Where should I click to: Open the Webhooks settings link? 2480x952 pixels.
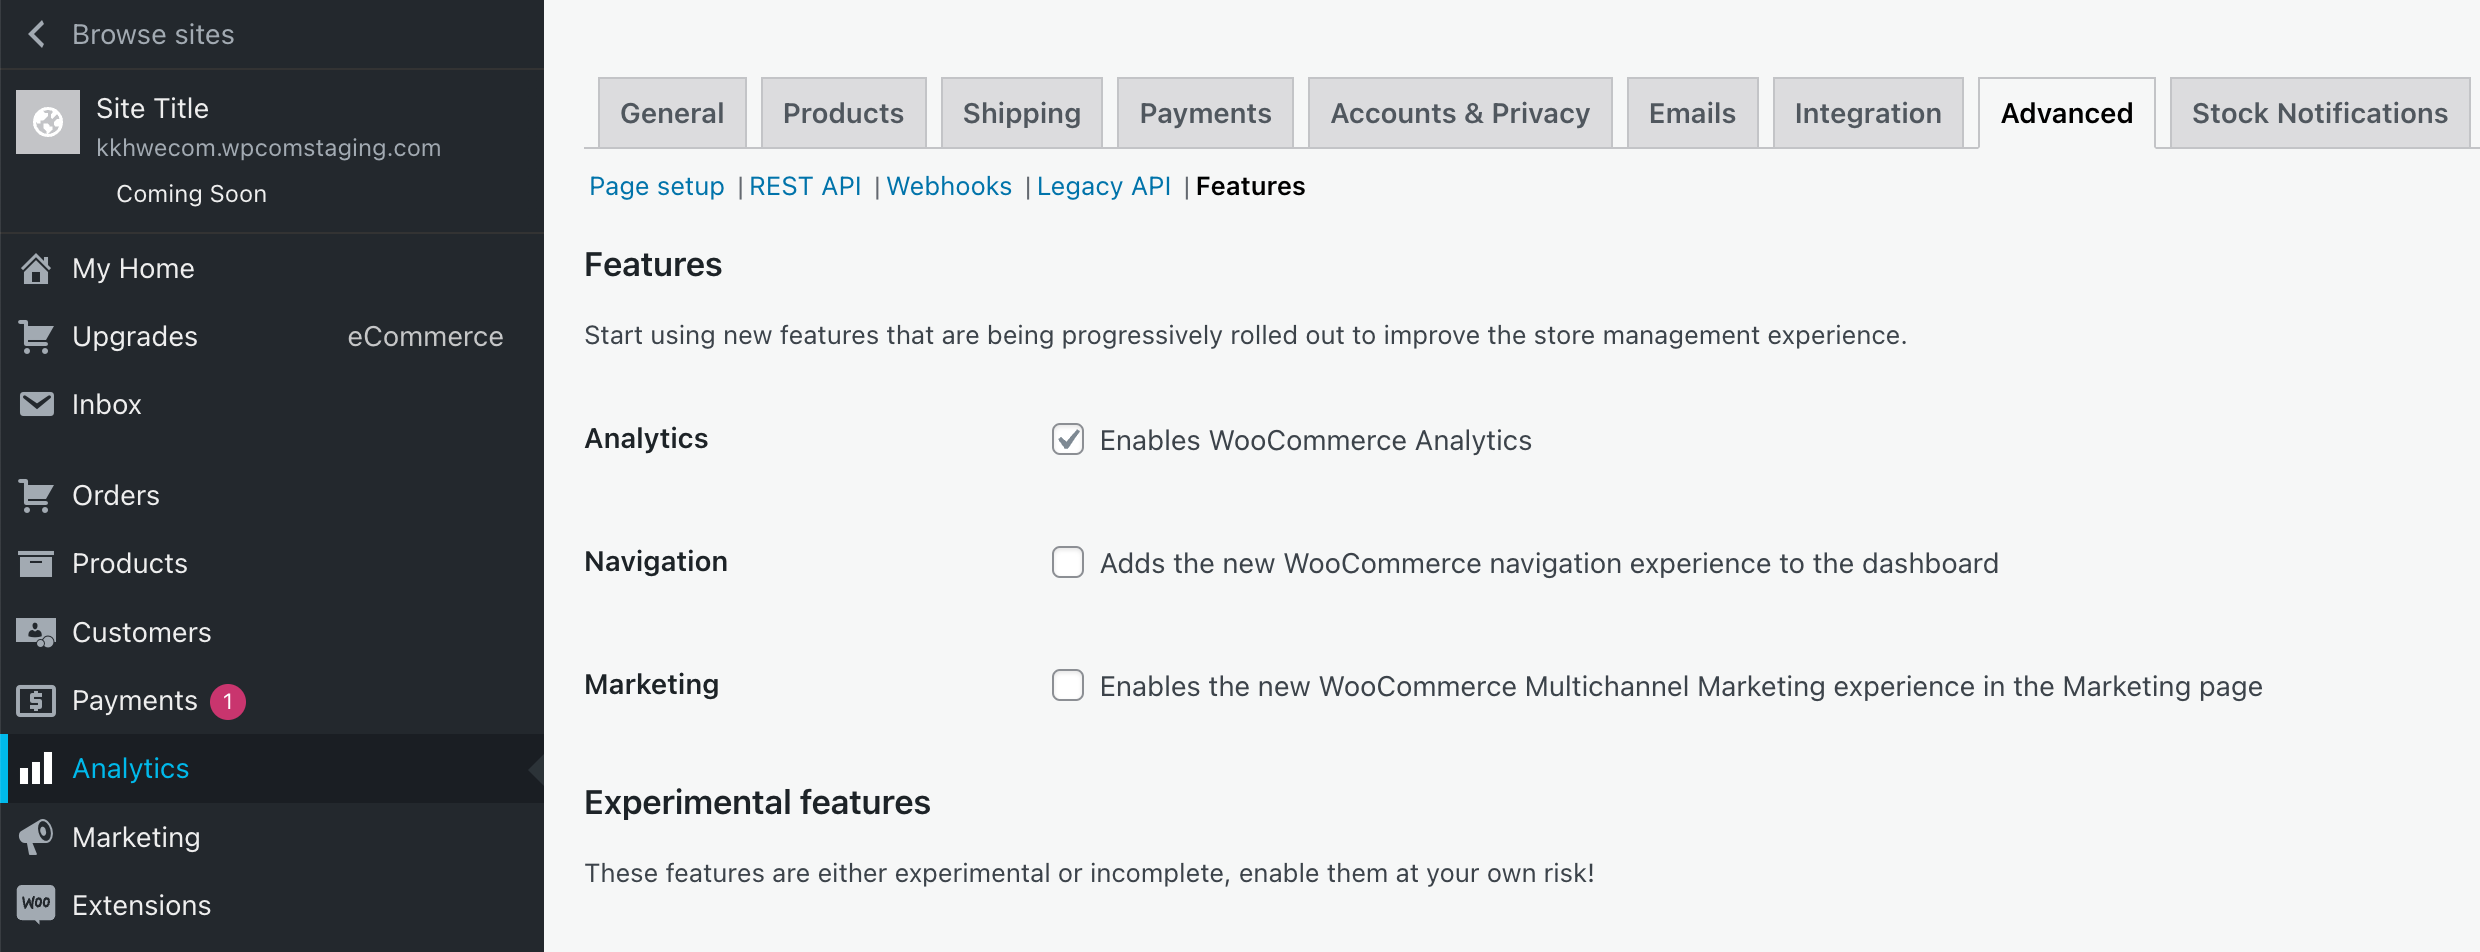click(948, 186)
